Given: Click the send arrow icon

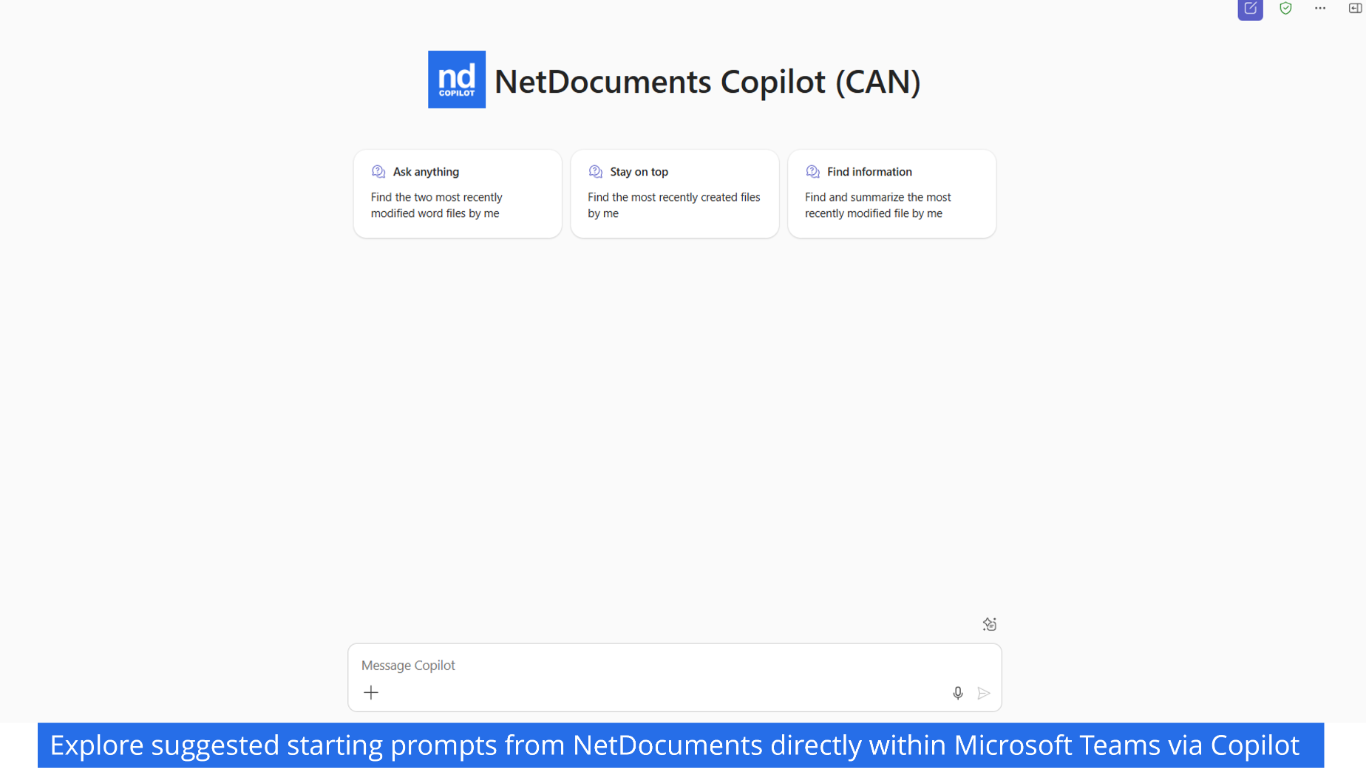Looking at the screenshot, I should coord(984,693).
